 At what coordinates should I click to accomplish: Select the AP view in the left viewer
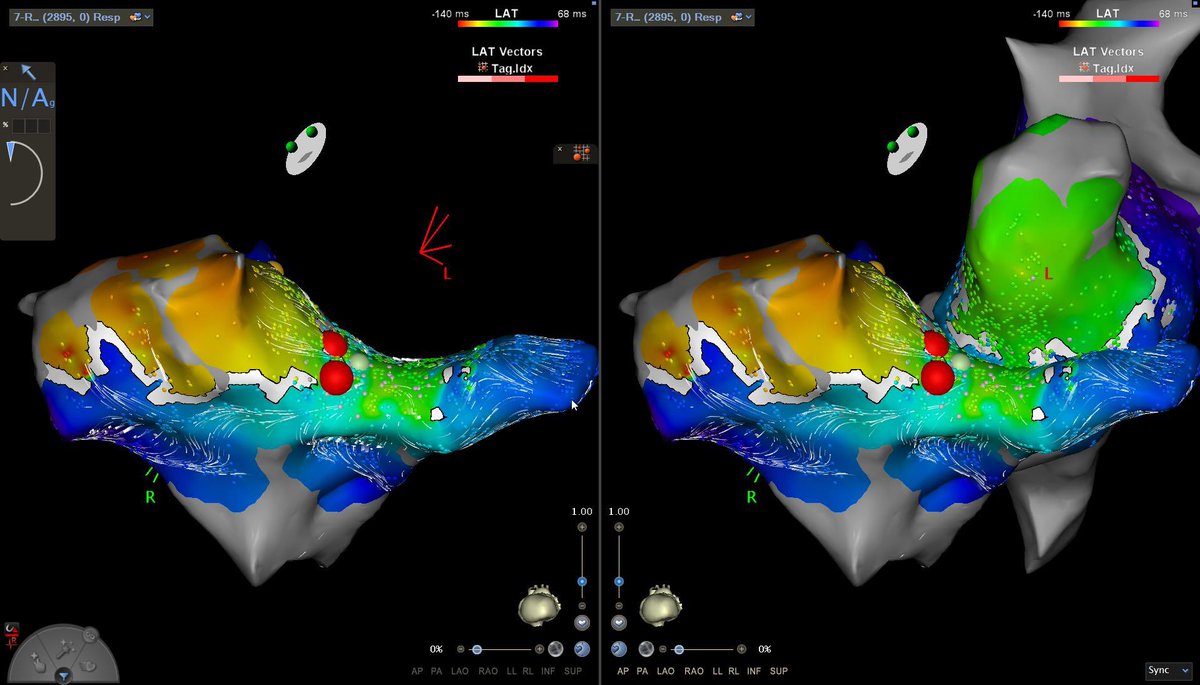tap(417, 672)
